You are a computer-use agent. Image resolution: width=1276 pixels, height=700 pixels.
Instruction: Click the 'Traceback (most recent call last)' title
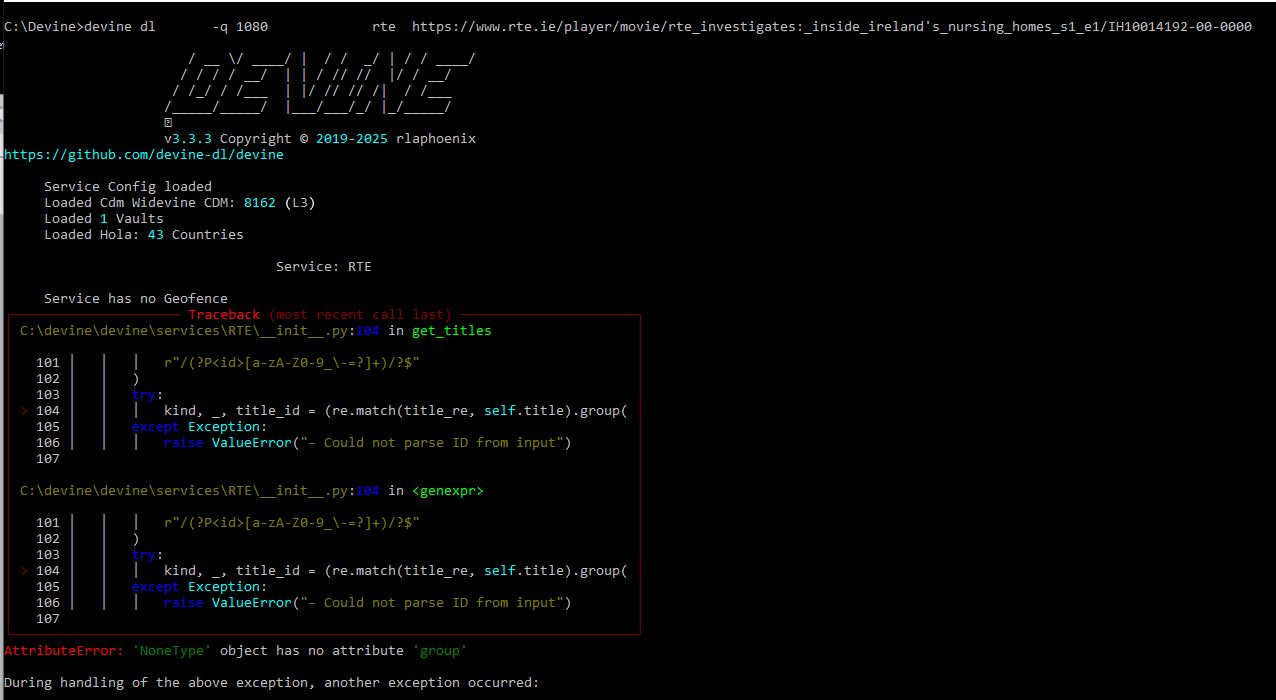(320, 314)
